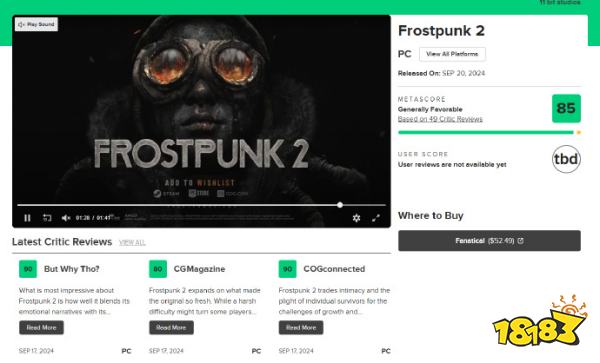This screenshot has width=600, height=363.
Task: Expand the video to fullscreen
Action: [x=376, y=218]
